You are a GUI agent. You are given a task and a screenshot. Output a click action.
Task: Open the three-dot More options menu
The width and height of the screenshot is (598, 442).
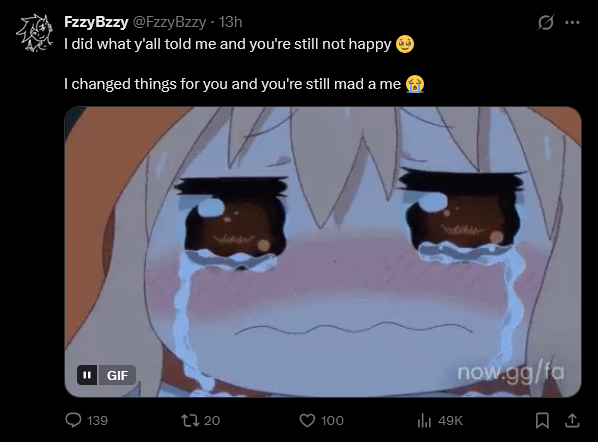click(572, 23)
